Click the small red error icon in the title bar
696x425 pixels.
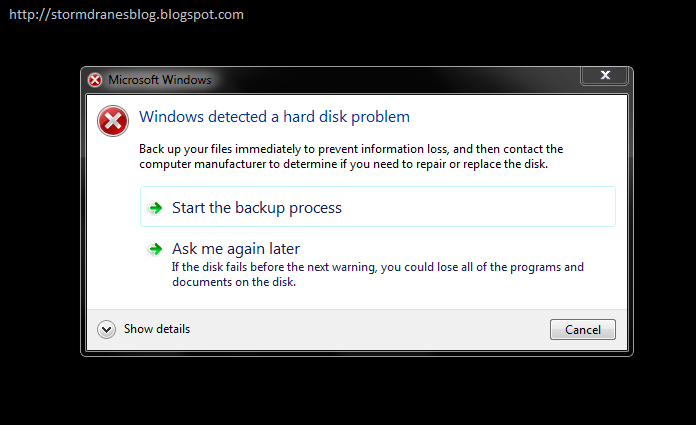click(x=95, y=80)
